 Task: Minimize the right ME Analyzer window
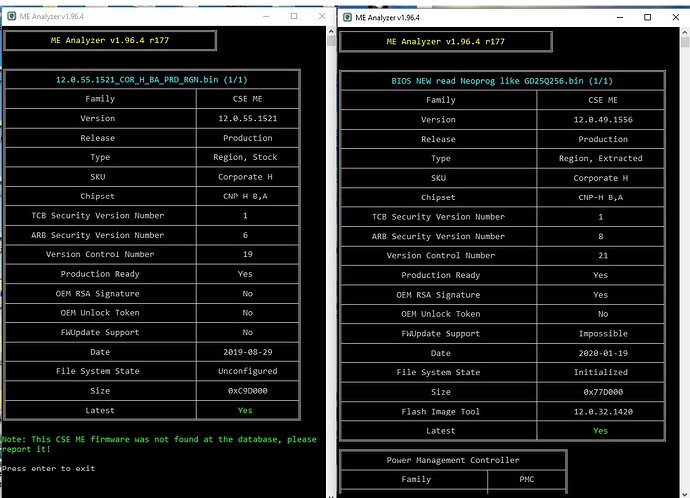(x=620, y=18)
